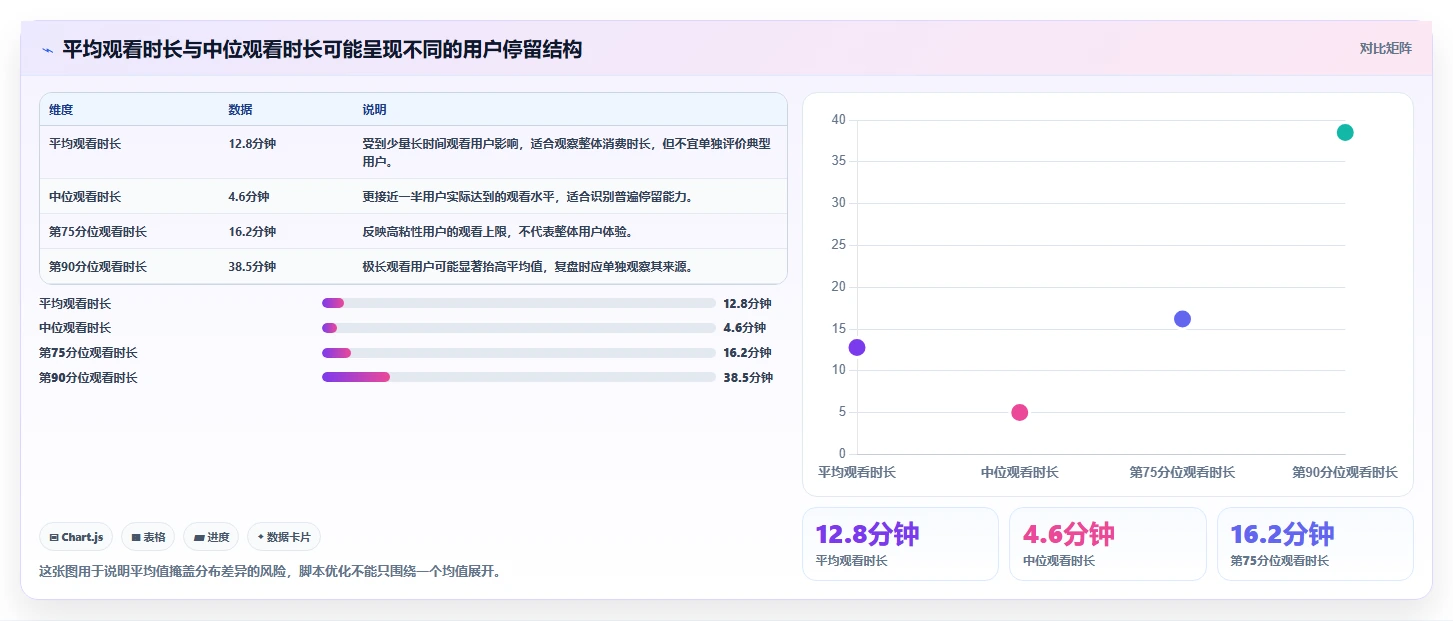The width and height of the screenshot is (1453, 621).
Task: Click the 平均观看时长 cell in the table
Action: [85, 144]
